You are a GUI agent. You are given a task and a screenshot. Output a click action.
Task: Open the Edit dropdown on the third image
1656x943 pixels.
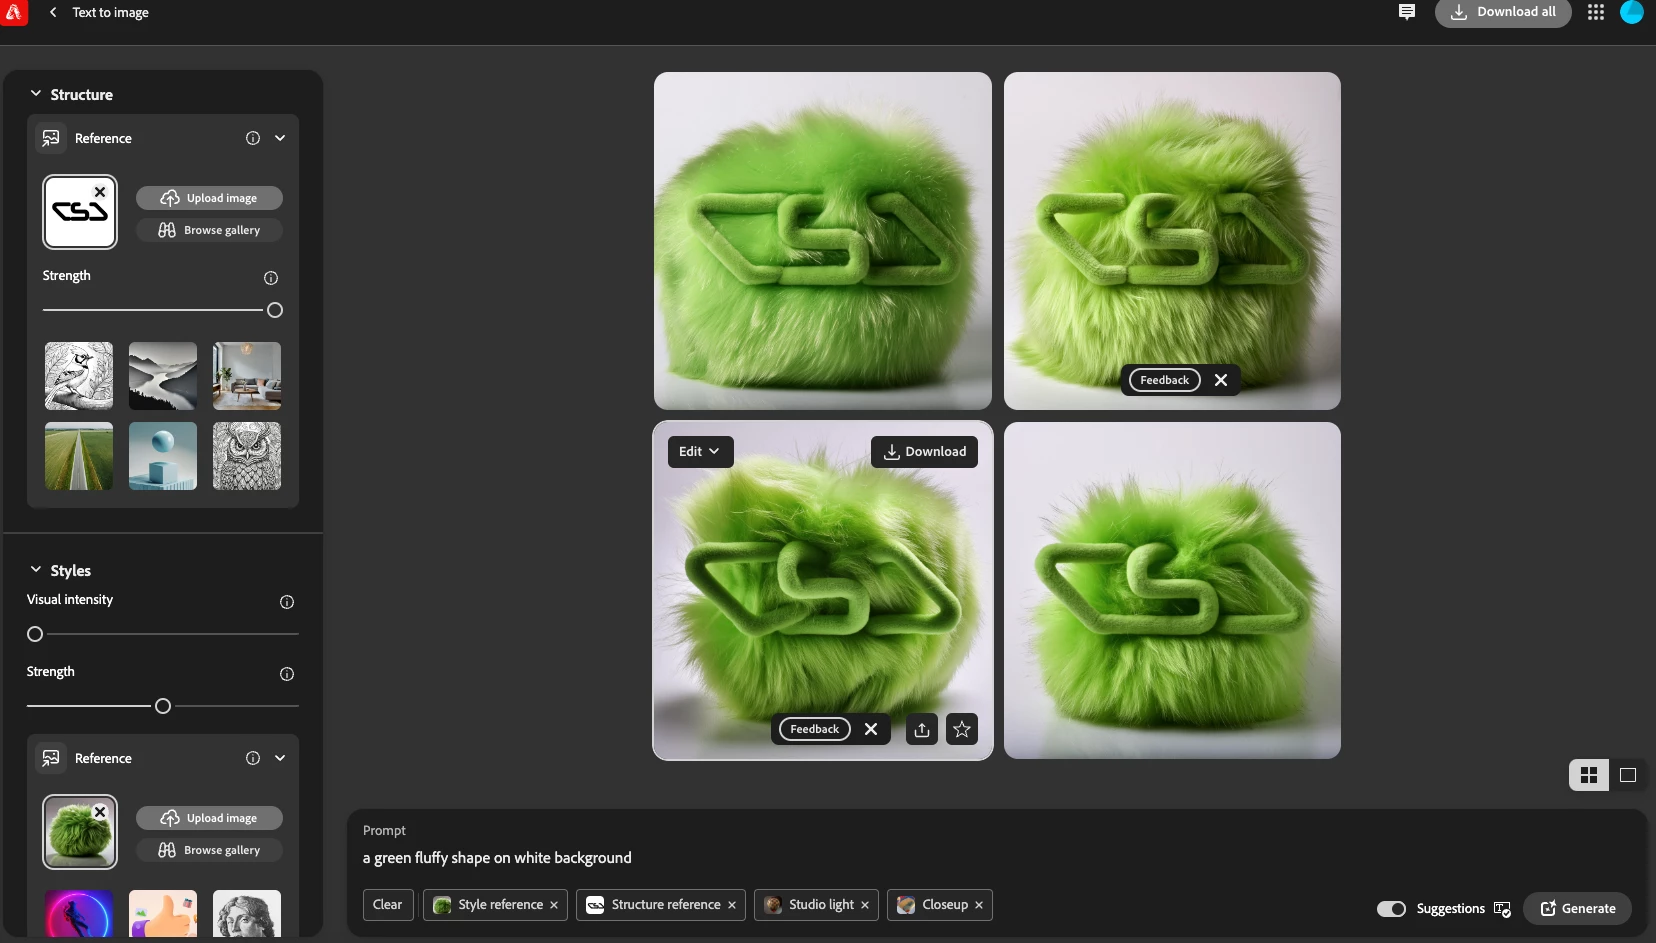pos(700,452)
